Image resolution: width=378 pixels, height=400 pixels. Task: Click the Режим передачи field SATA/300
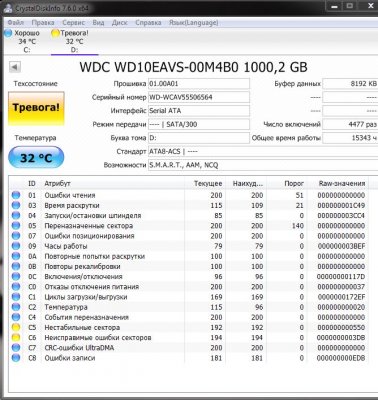point(199,124)
